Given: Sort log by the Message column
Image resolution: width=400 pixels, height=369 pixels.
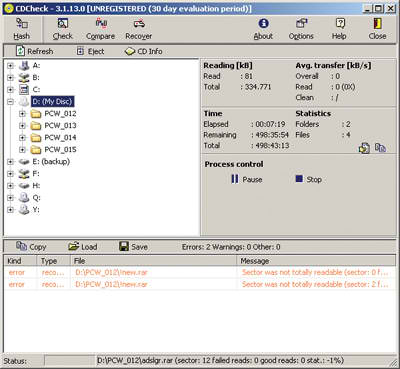Looking at the screenshot, I should 316,261.
